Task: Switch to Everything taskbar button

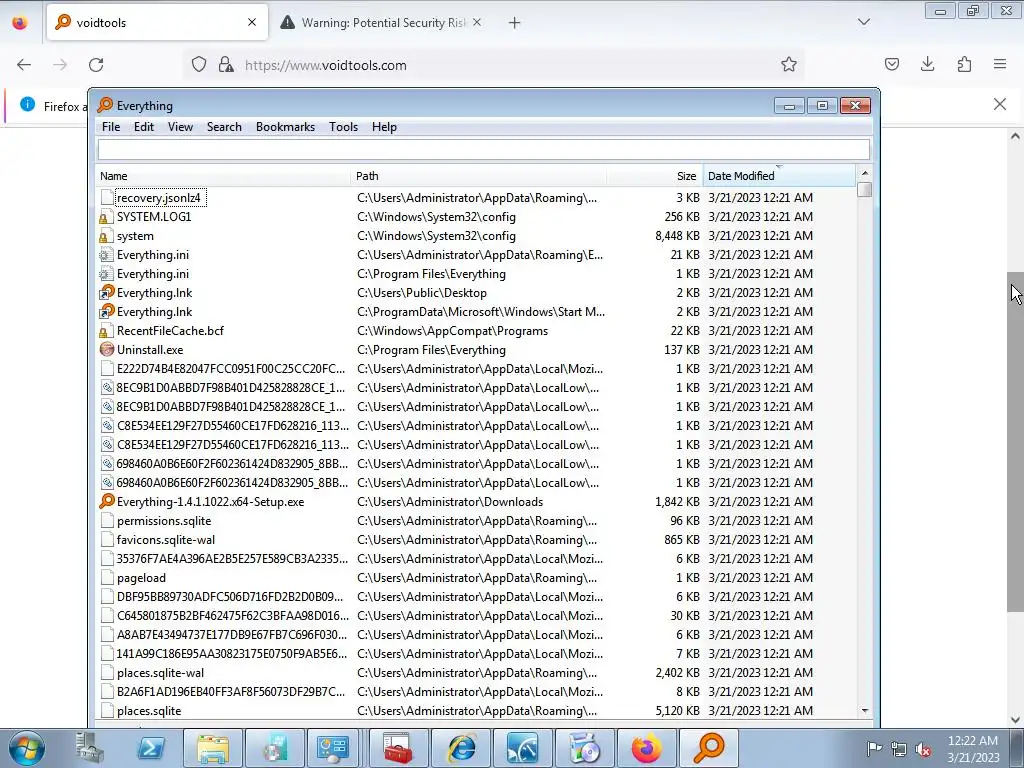Action: coord(709,748)
